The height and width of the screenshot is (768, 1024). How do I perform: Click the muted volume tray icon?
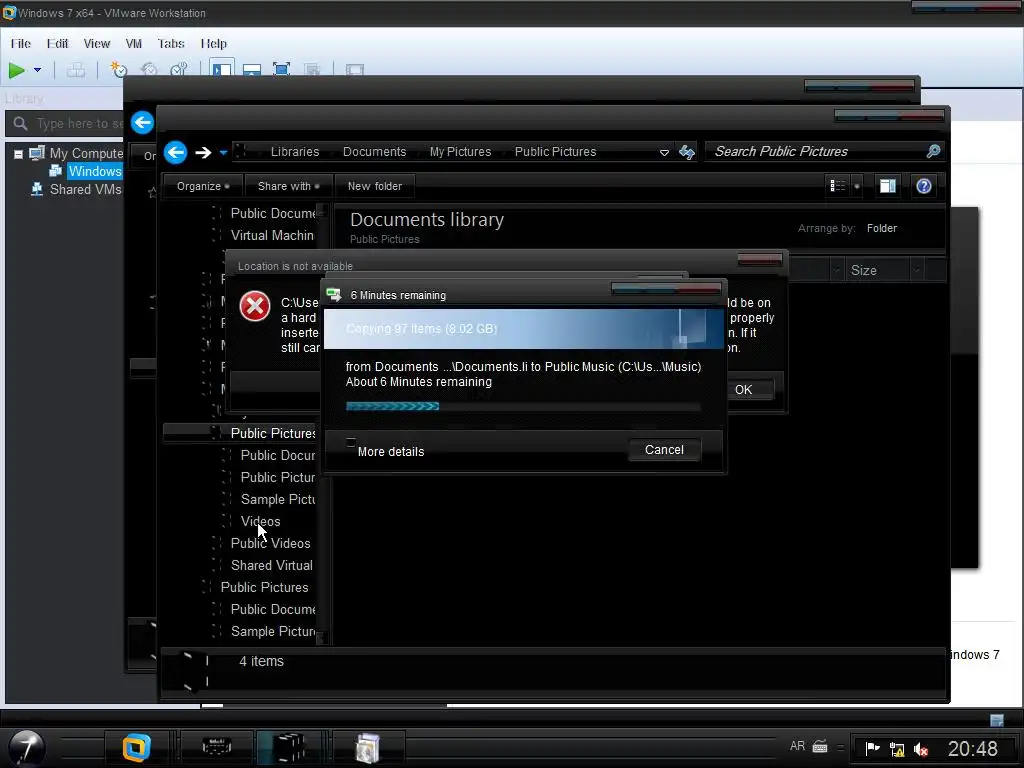[921, 749]
